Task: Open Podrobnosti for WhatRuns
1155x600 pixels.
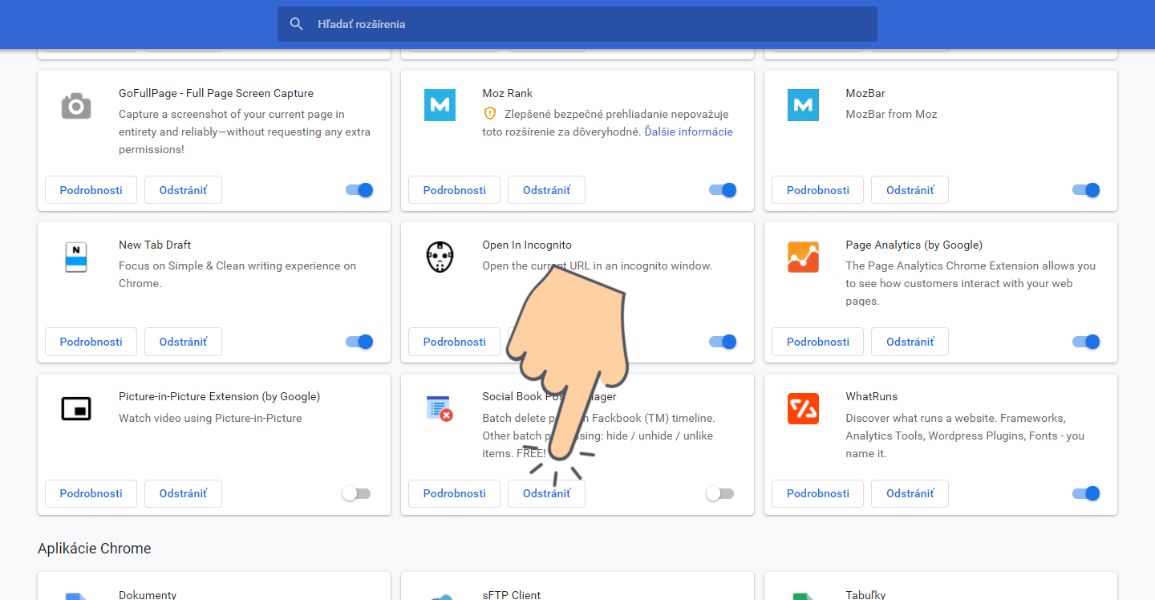Action: click(818, 493)
